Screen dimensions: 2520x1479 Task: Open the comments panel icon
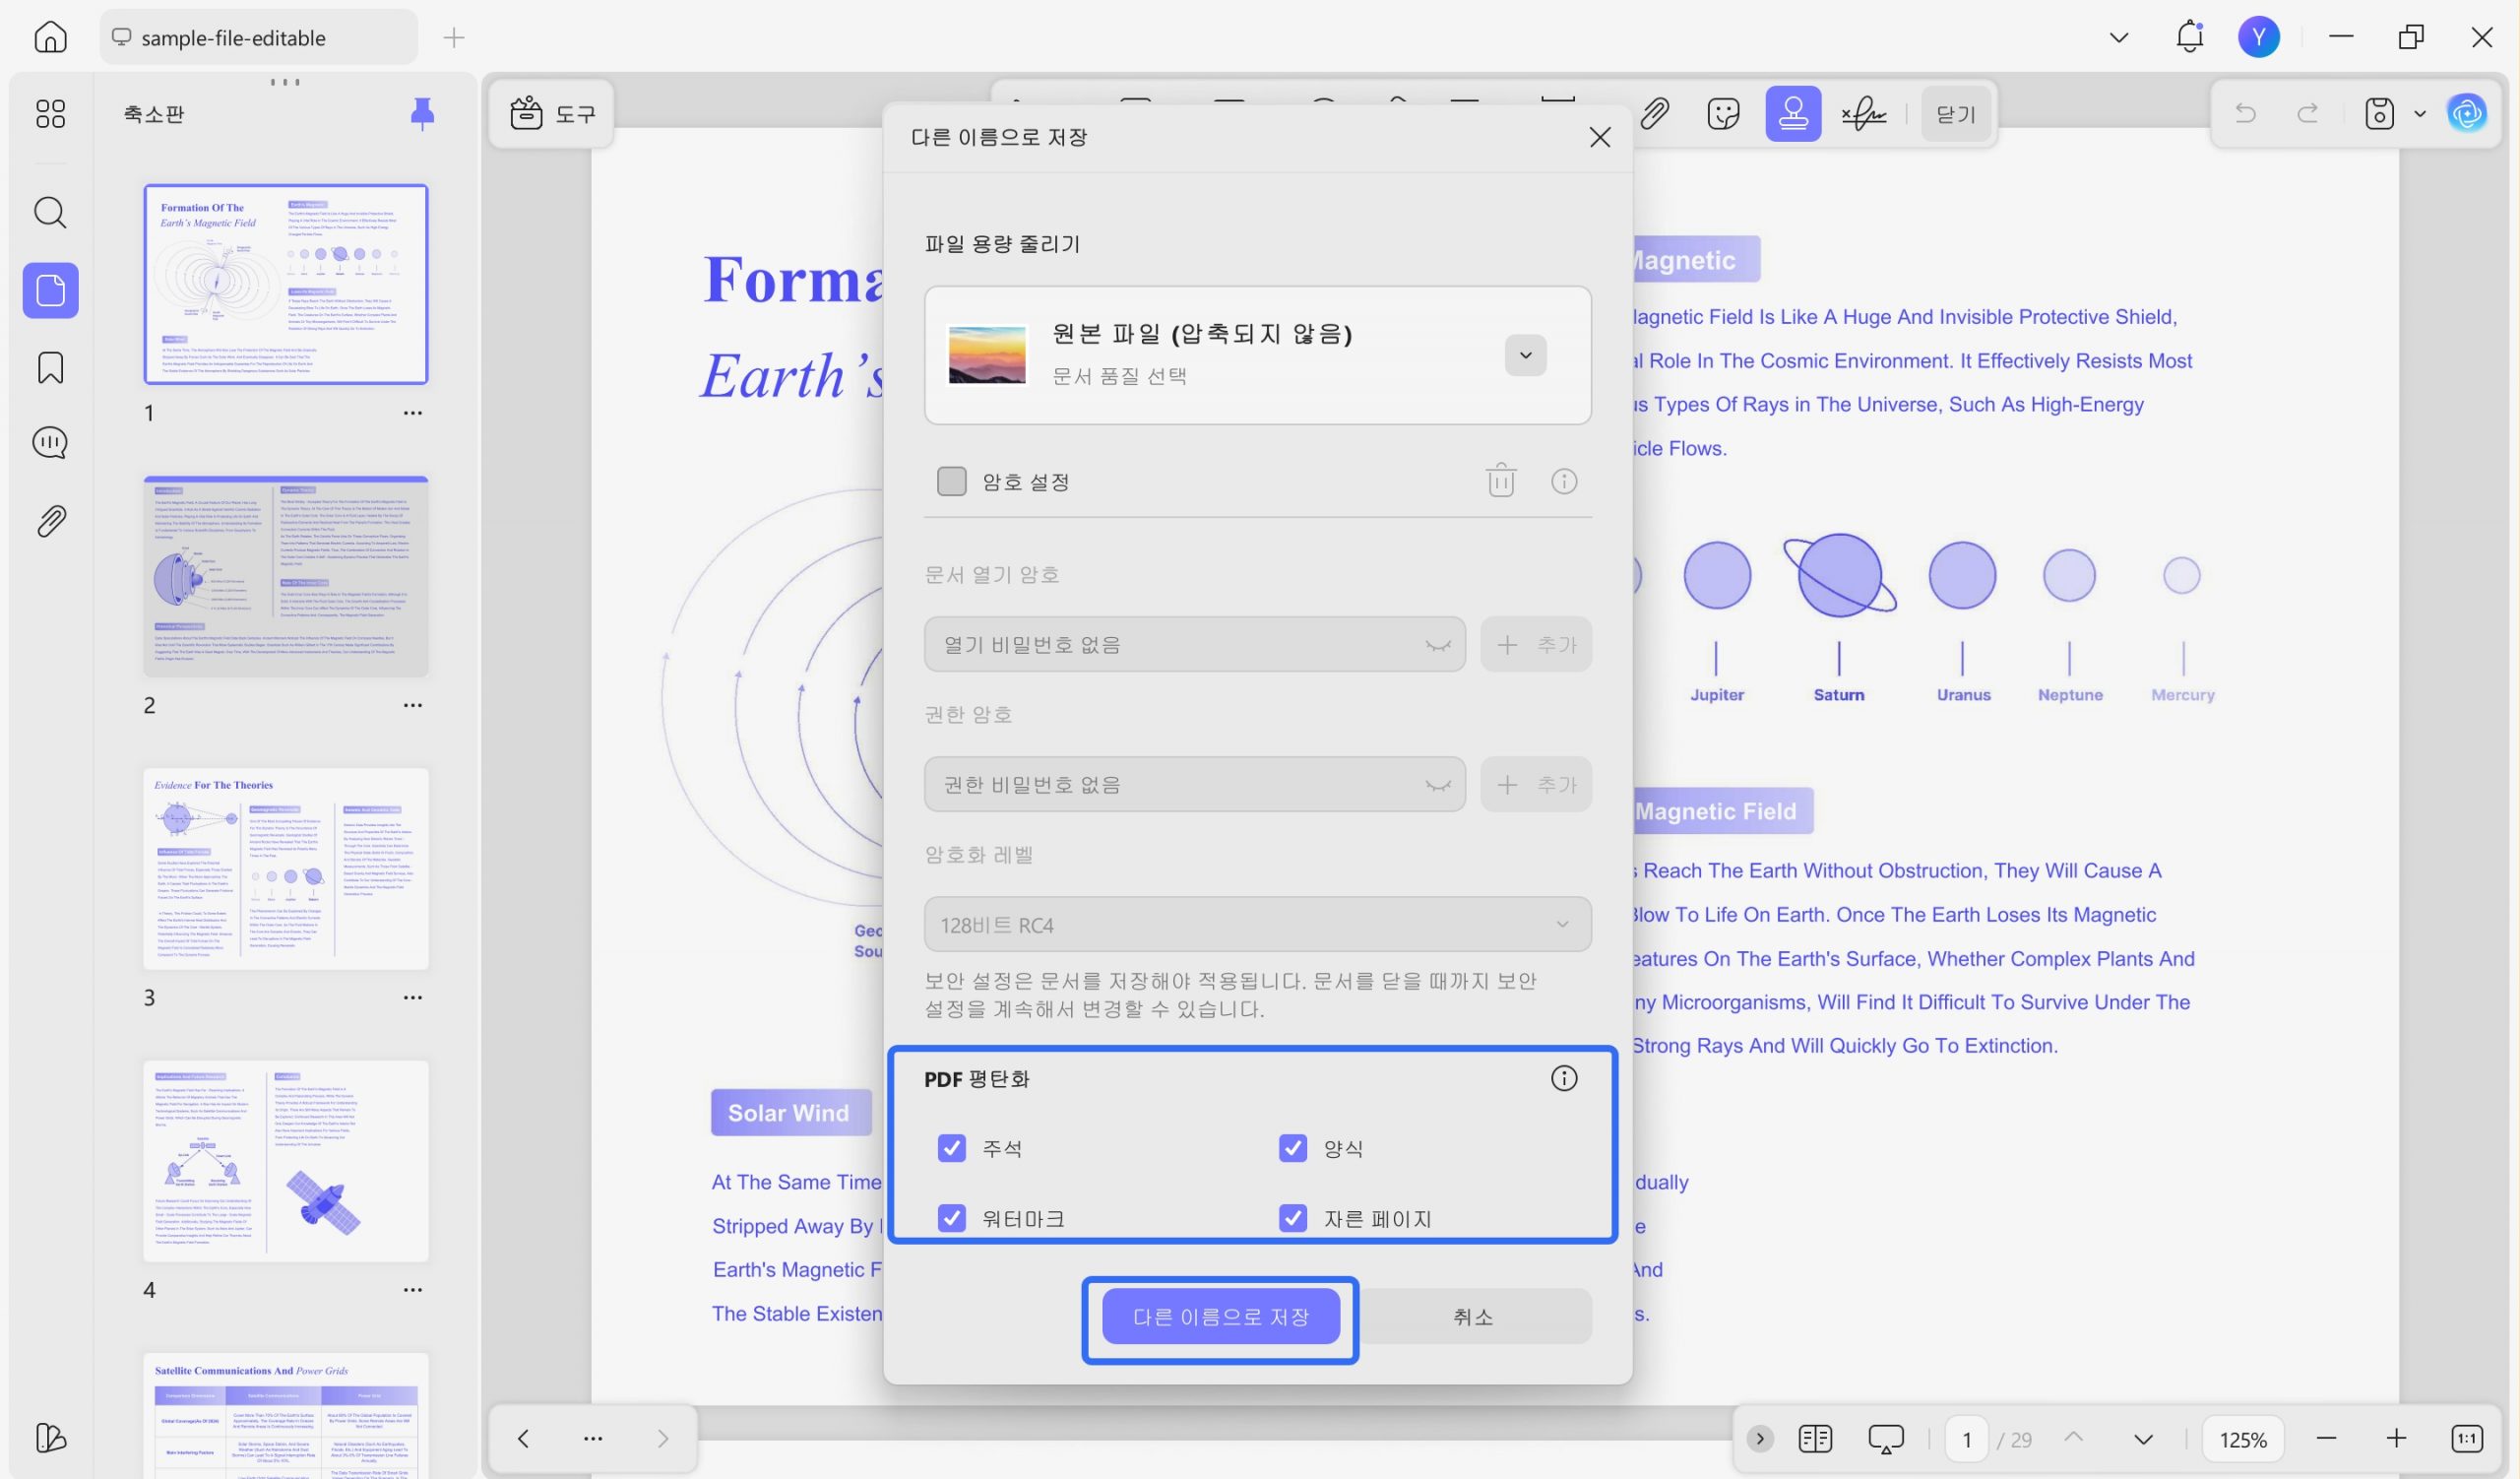click(50, 443)
